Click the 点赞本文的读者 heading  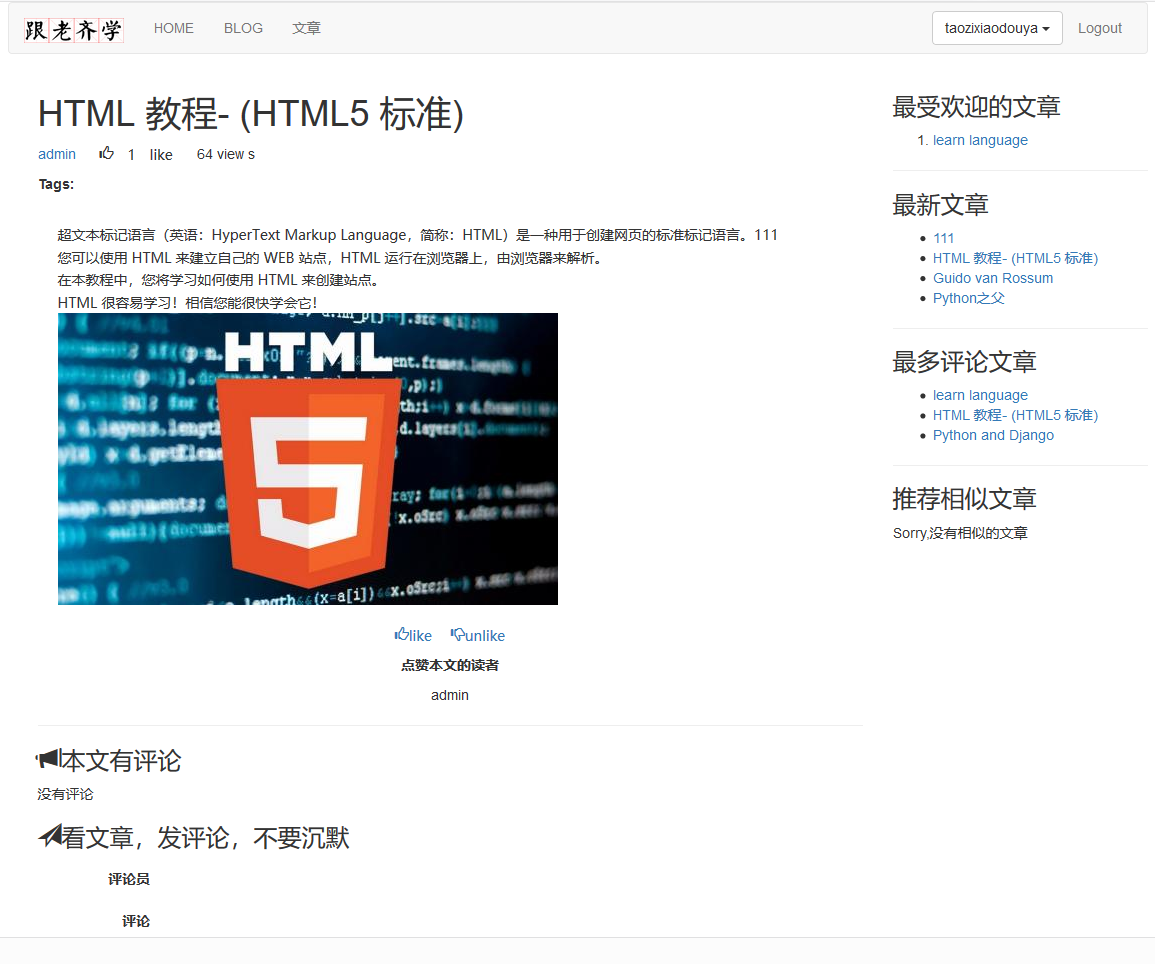449,665
